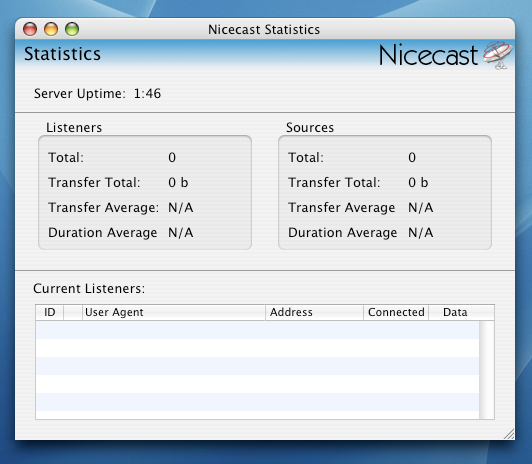This screenshot has width=532, height=464.
Task: Select the first row in listeners table
Action: tap(258, 330)
